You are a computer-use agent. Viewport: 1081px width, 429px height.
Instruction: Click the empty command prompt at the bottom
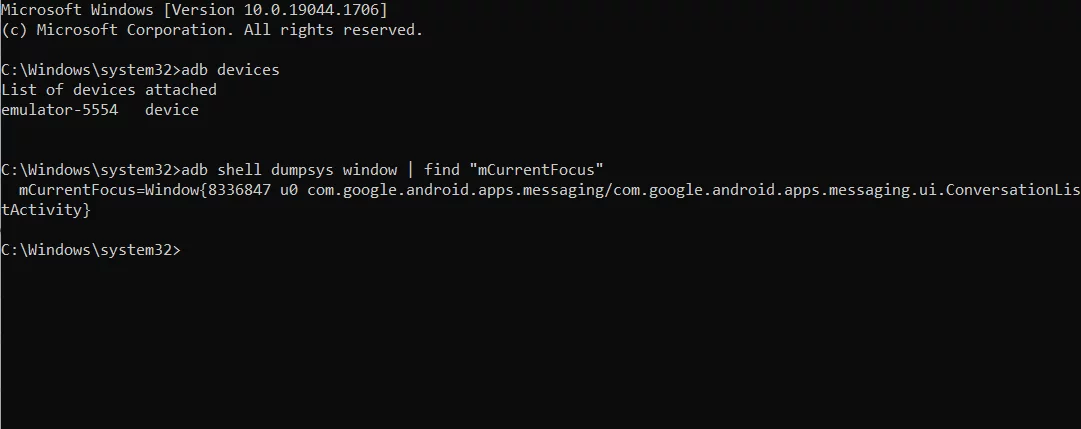(x=91, y=250)
